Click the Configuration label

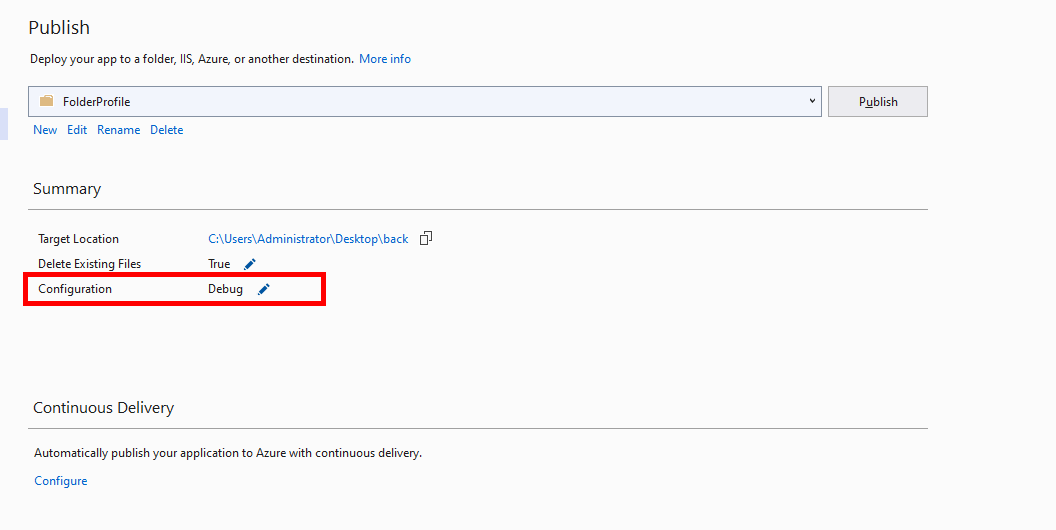[x=75, y=289]
